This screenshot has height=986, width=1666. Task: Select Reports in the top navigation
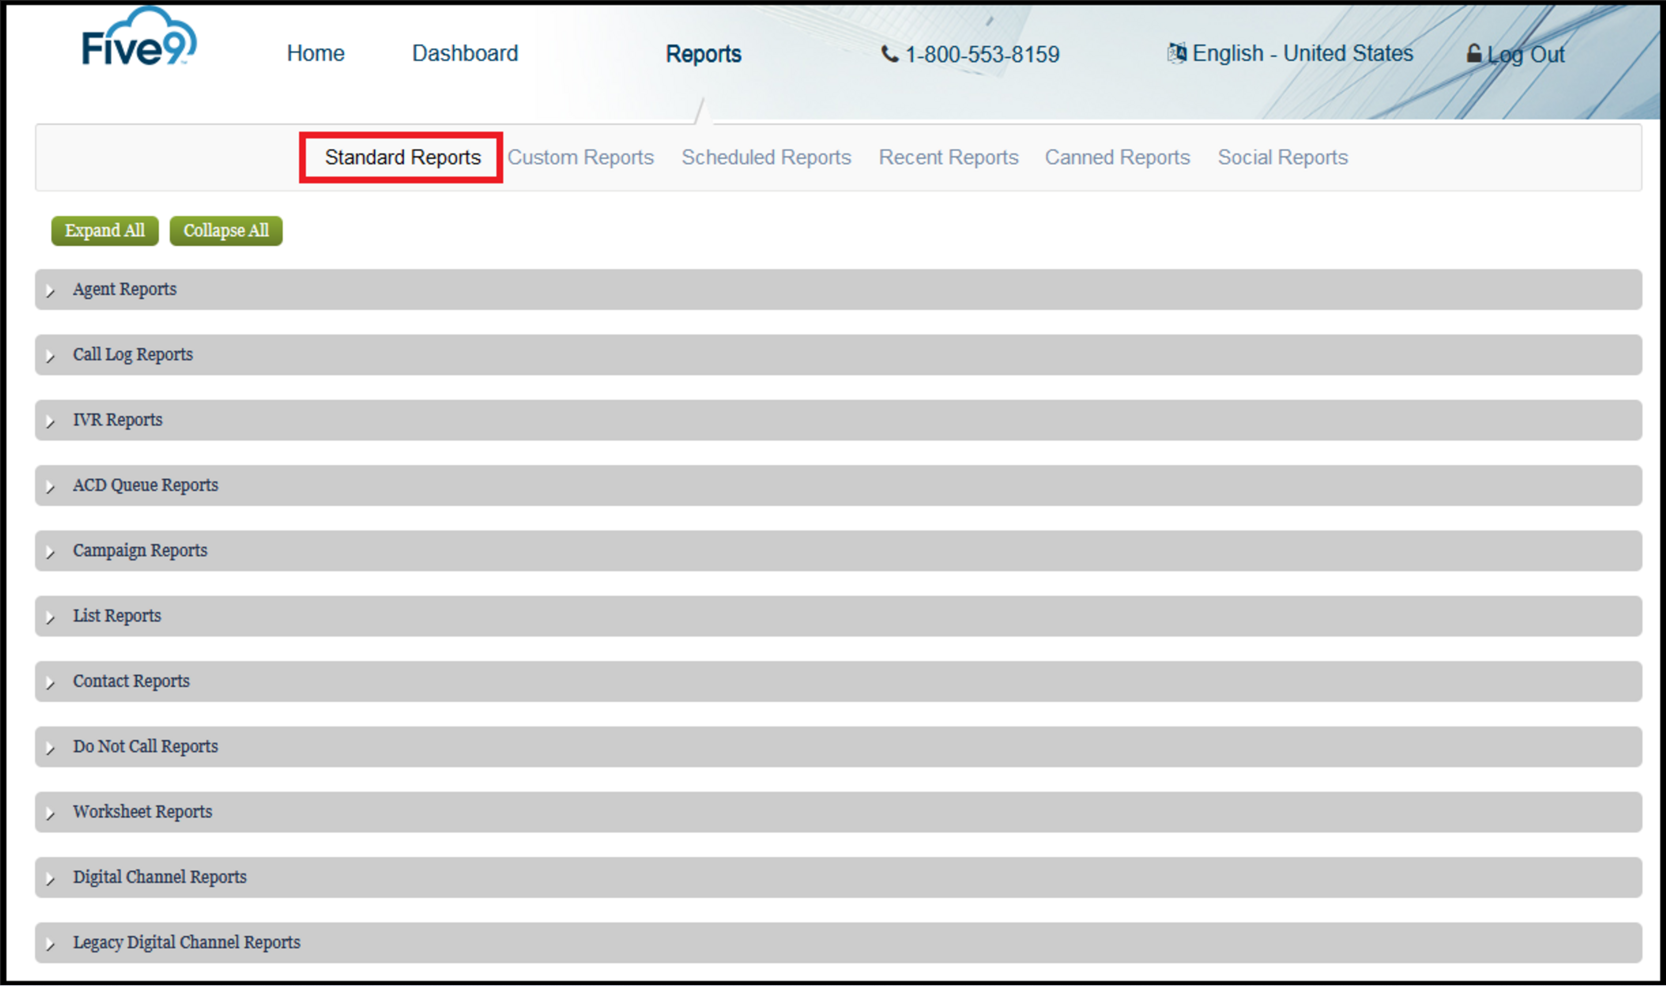703,54
